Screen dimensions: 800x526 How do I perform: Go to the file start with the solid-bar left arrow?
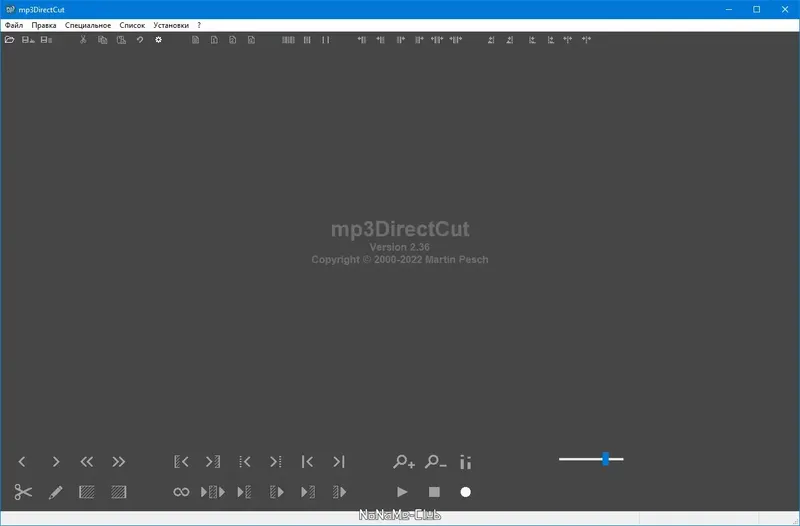[307, 462]
